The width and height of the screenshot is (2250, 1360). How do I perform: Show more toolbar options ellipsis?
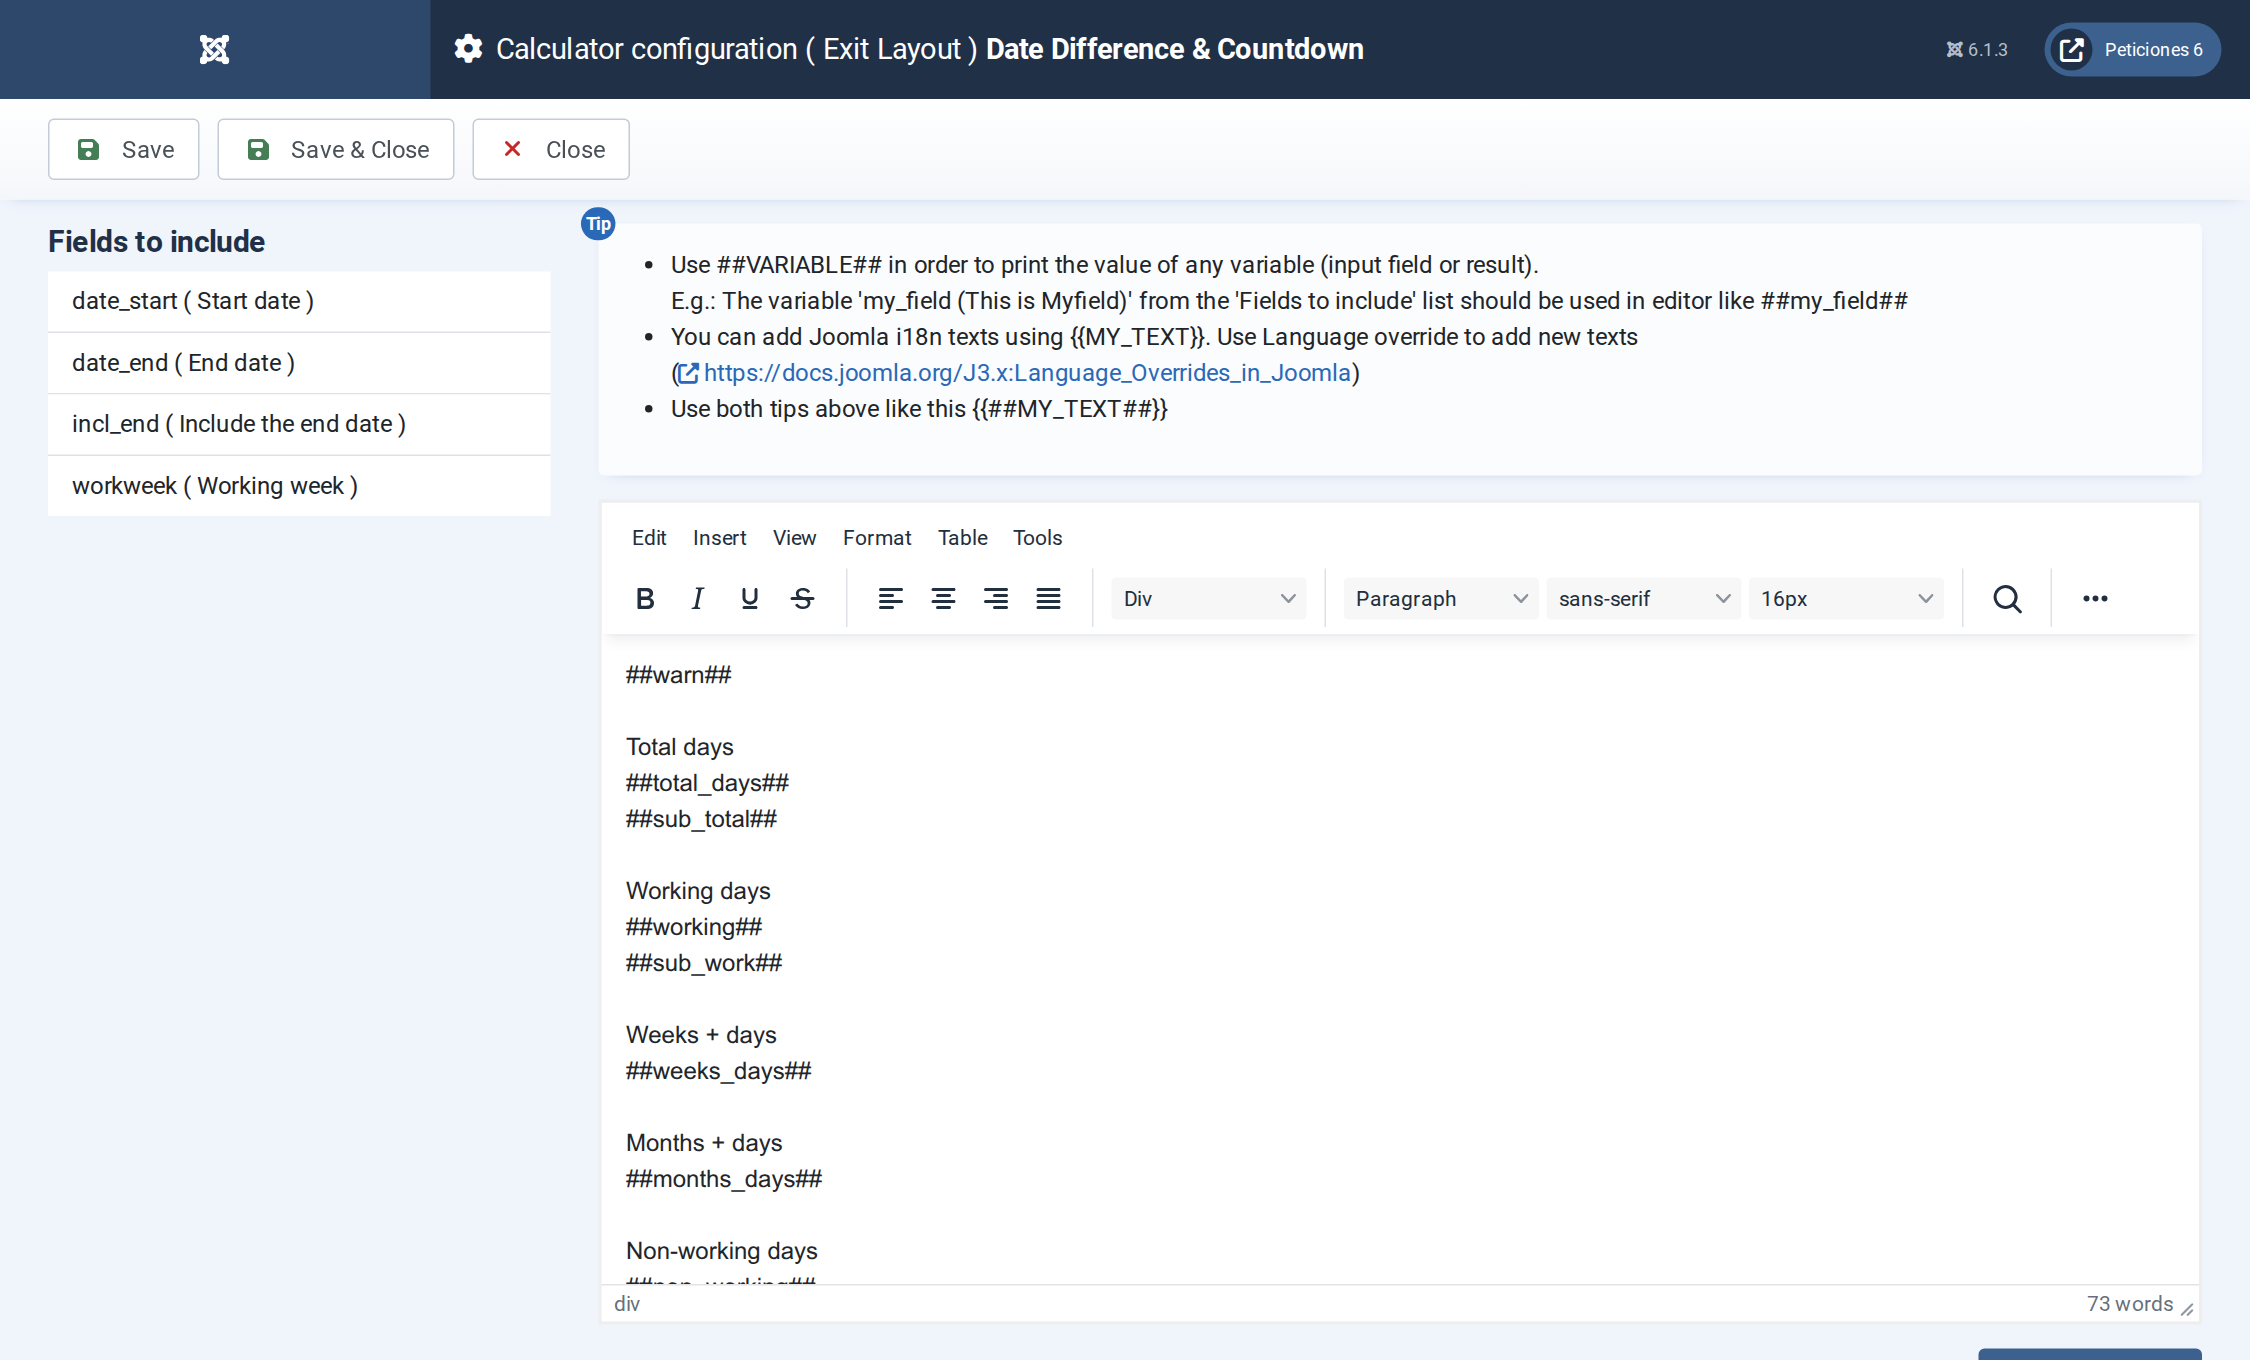coord(2095,598)
